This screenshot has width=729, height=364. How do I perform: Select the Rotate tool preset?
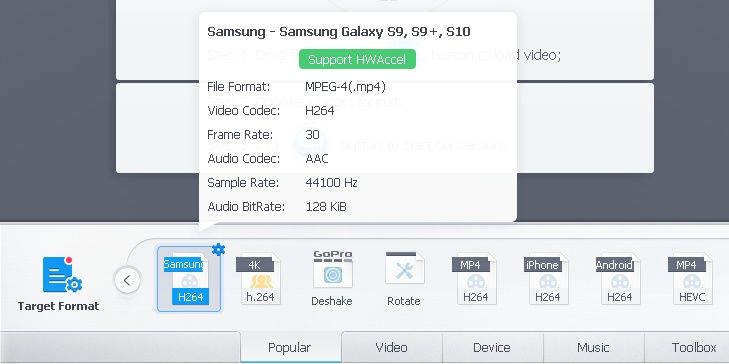coord(404,279)
